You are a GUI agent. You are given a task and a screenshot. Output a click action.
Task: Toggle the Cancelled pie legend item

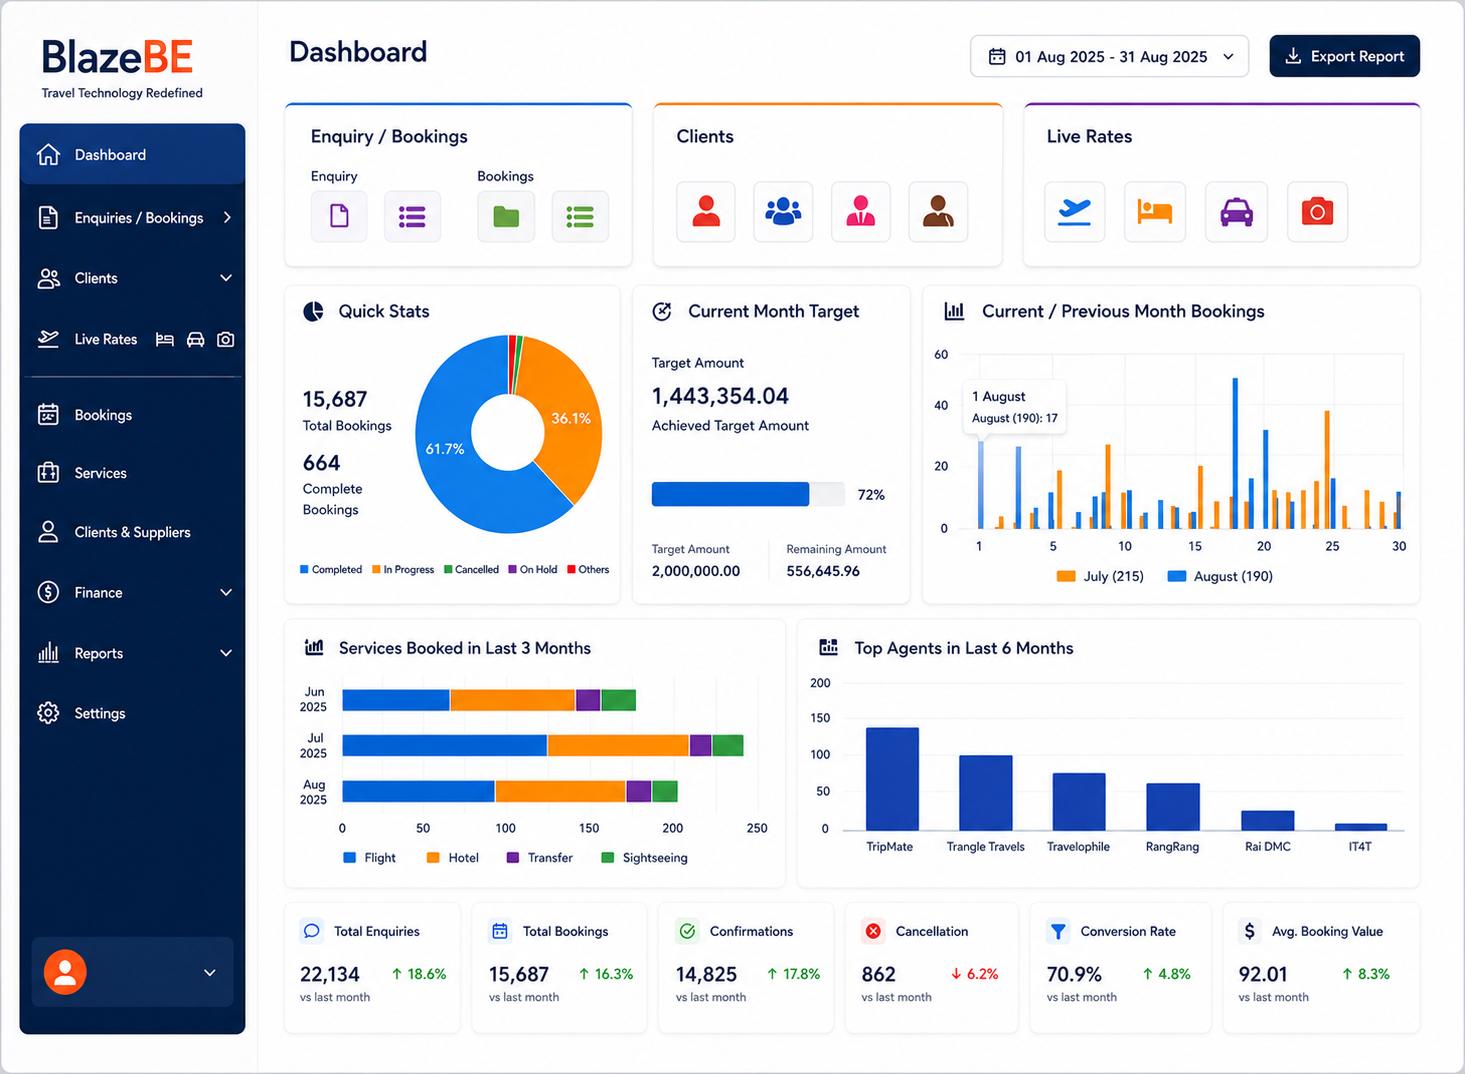click(x=471, y=569)
